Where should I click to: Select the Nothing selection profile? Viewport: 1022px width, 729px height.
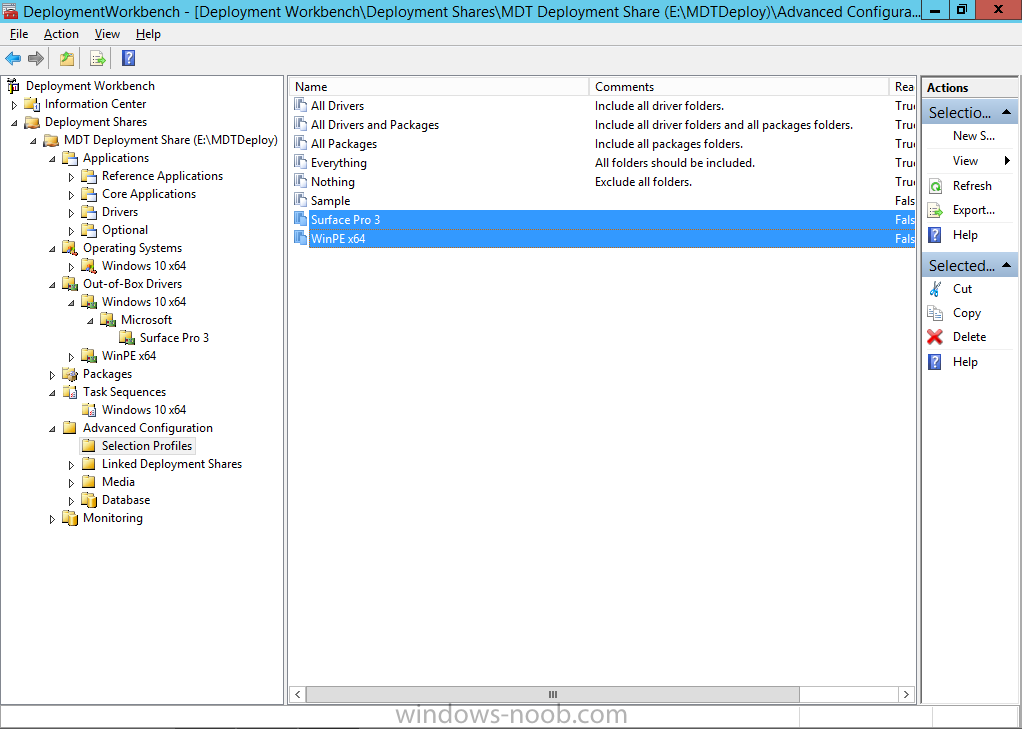tap(332, 182)
